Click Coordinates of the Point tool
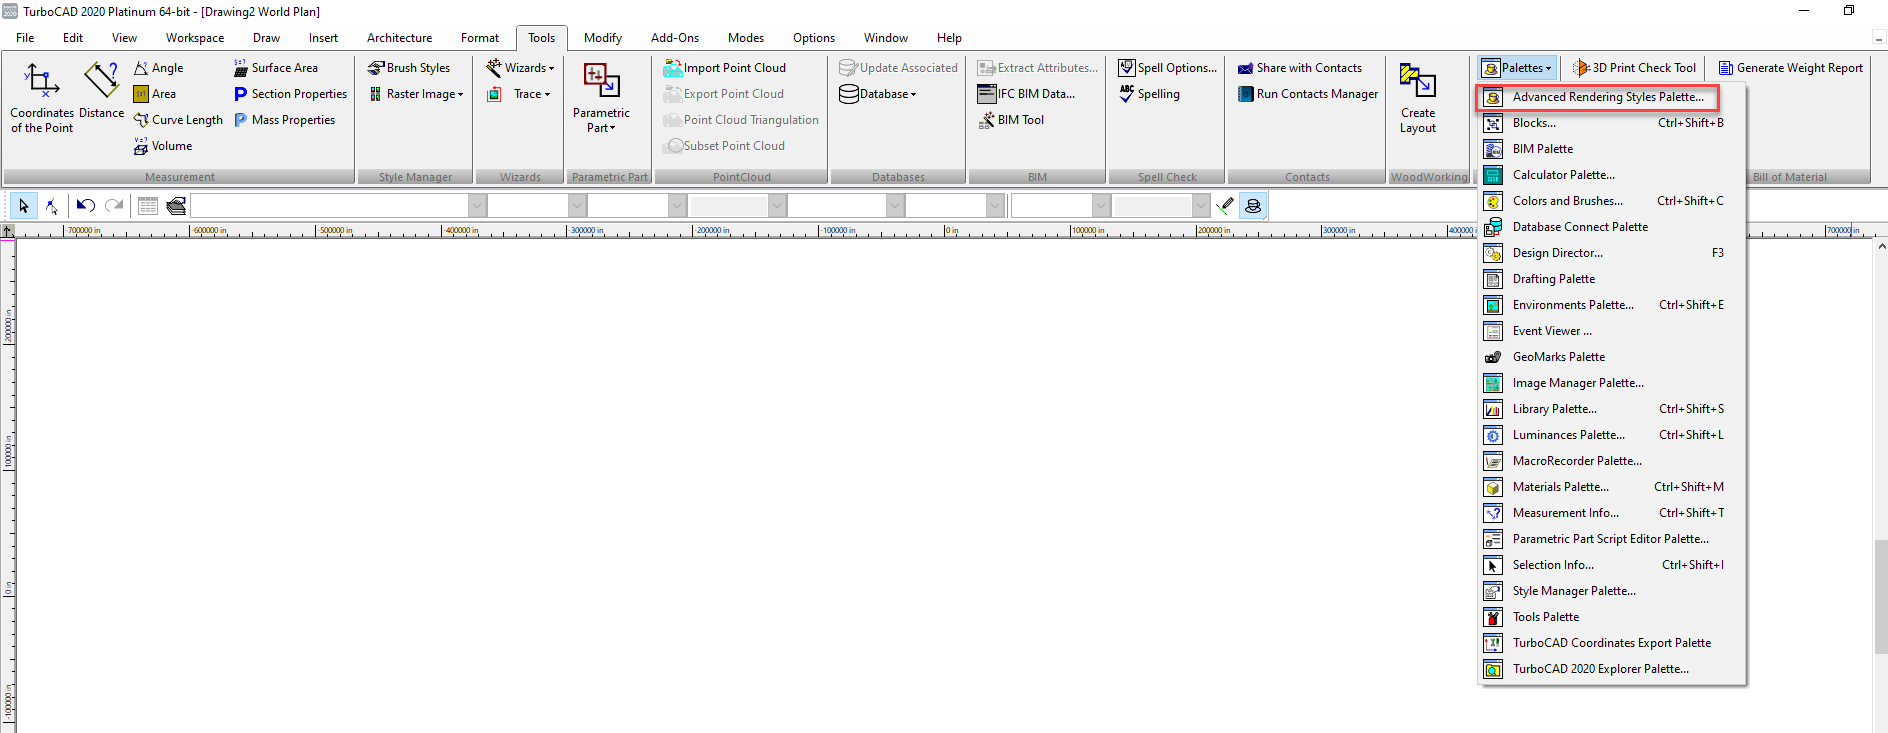The width and height of the screenshot is (1888, 733). coord(42,98)
